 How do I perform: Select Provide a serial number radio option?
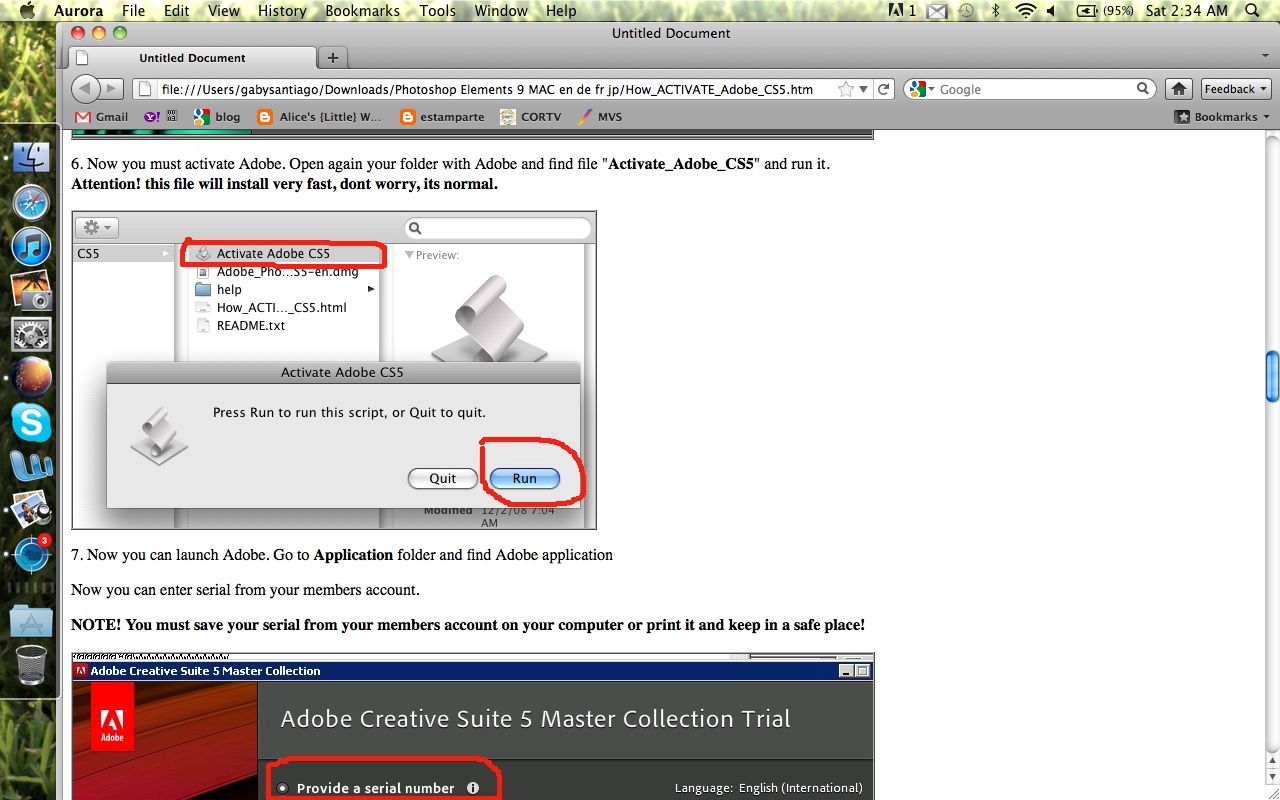[283, 787]
